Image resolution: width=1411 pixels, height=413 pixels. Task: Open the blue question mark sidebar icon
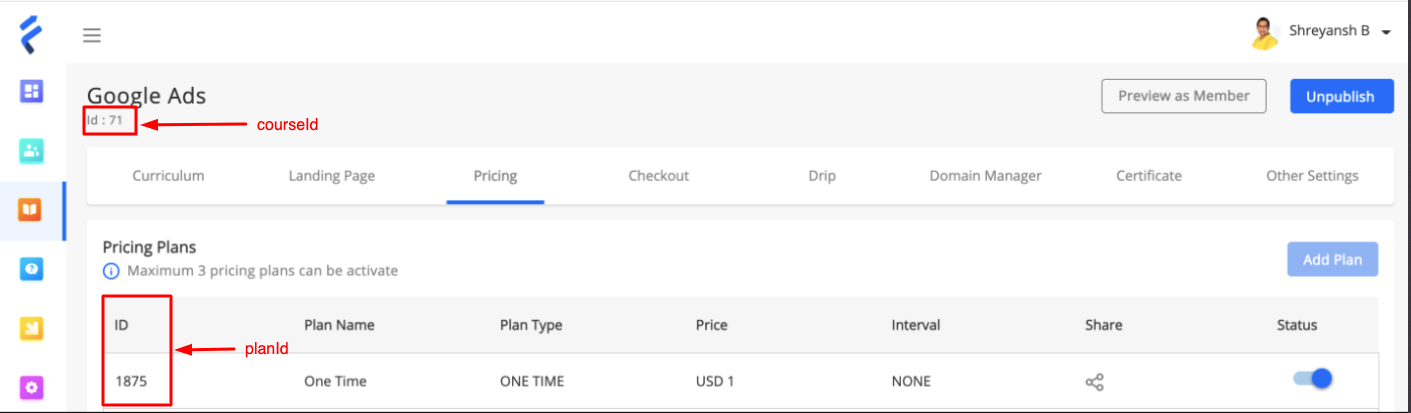pos(31,269)
